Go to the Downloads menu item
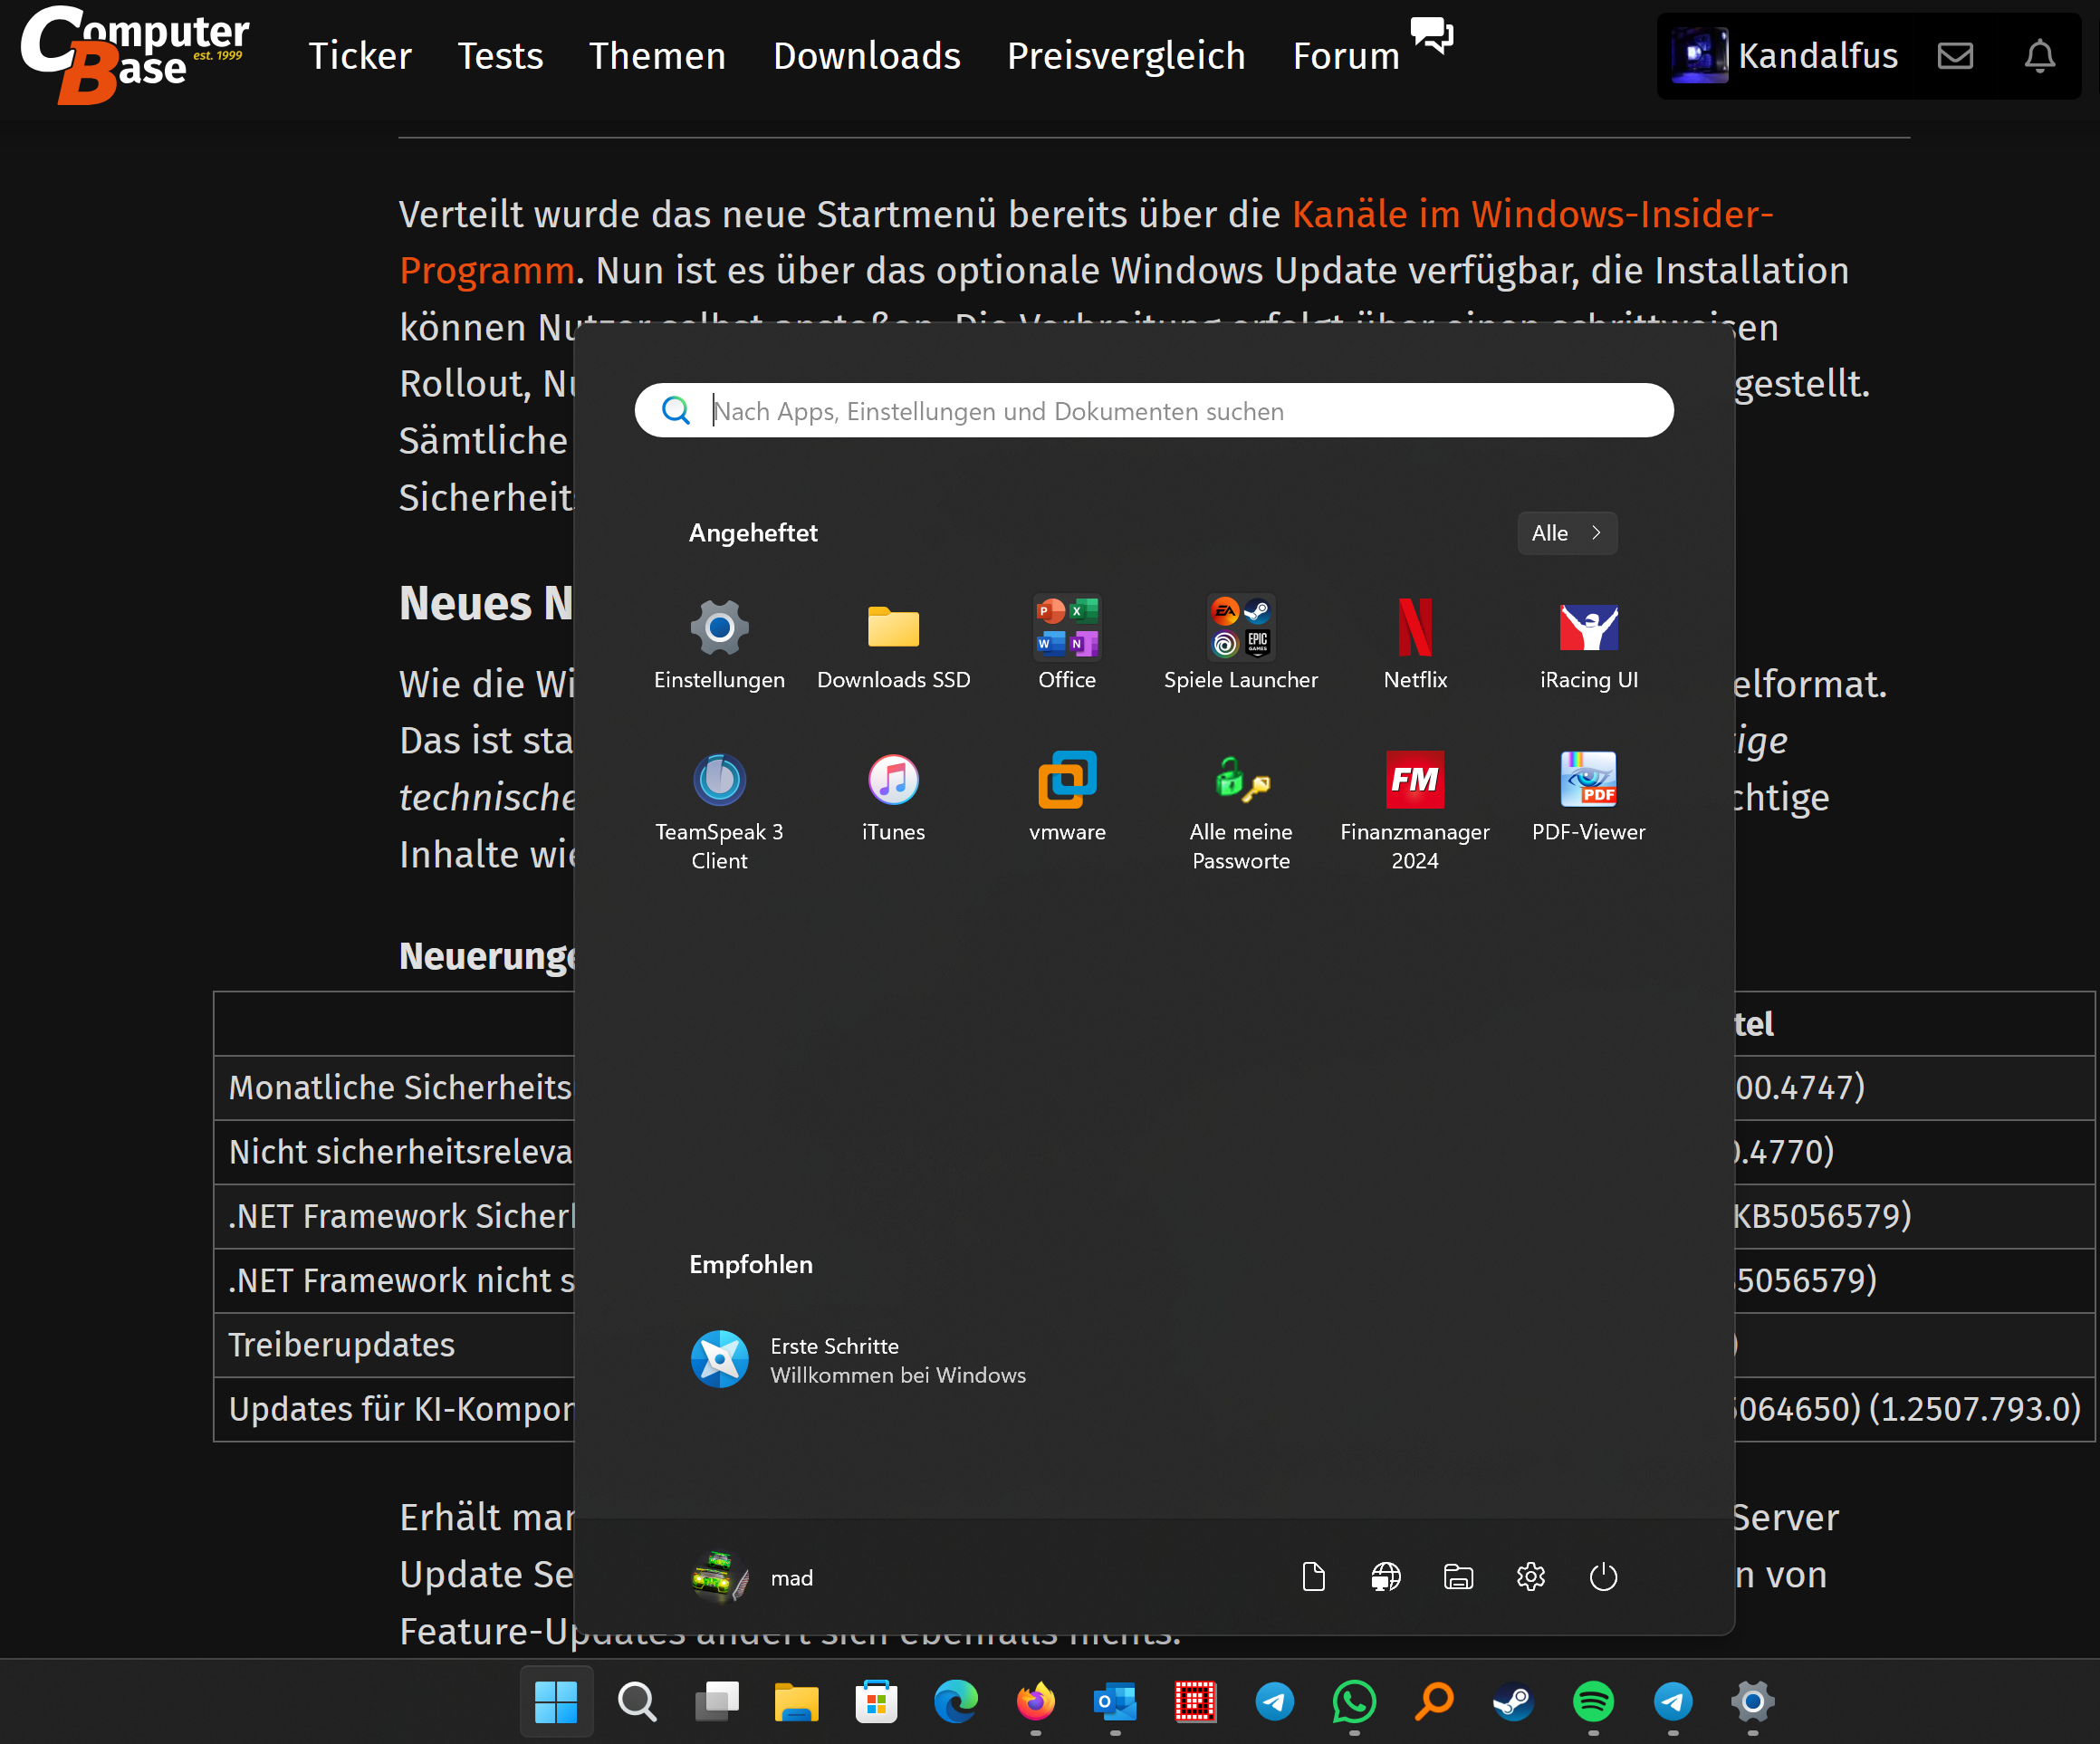The height and width of the screenshot is (1744, 2100). [x=866, y=56]
